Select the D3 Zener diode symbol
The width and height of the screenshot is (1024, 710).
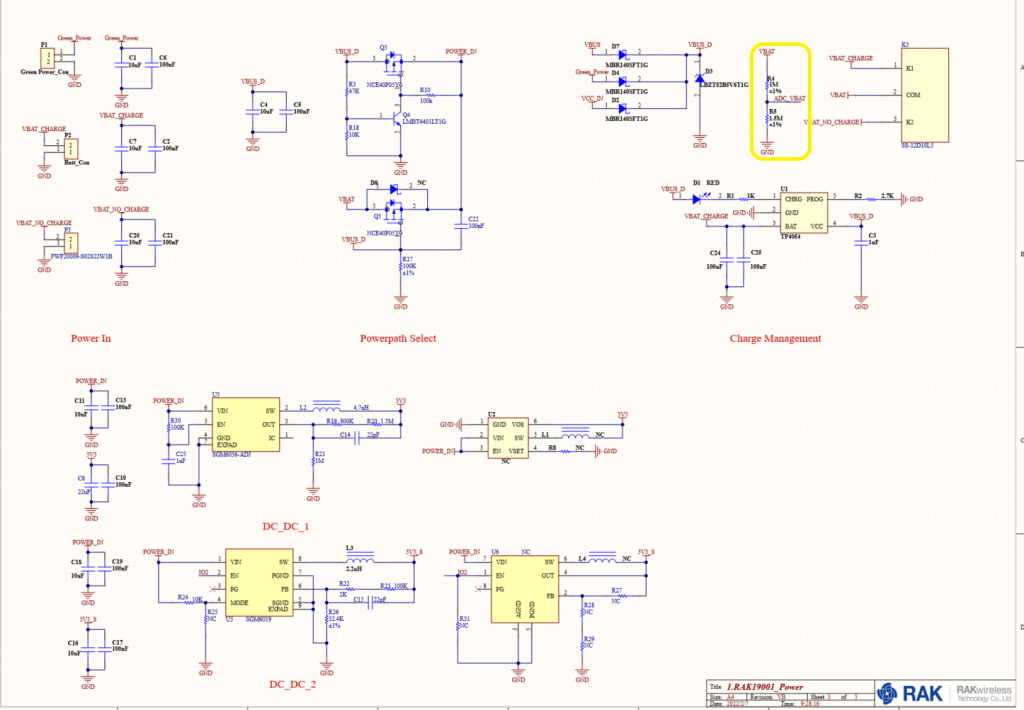(699, 79)
